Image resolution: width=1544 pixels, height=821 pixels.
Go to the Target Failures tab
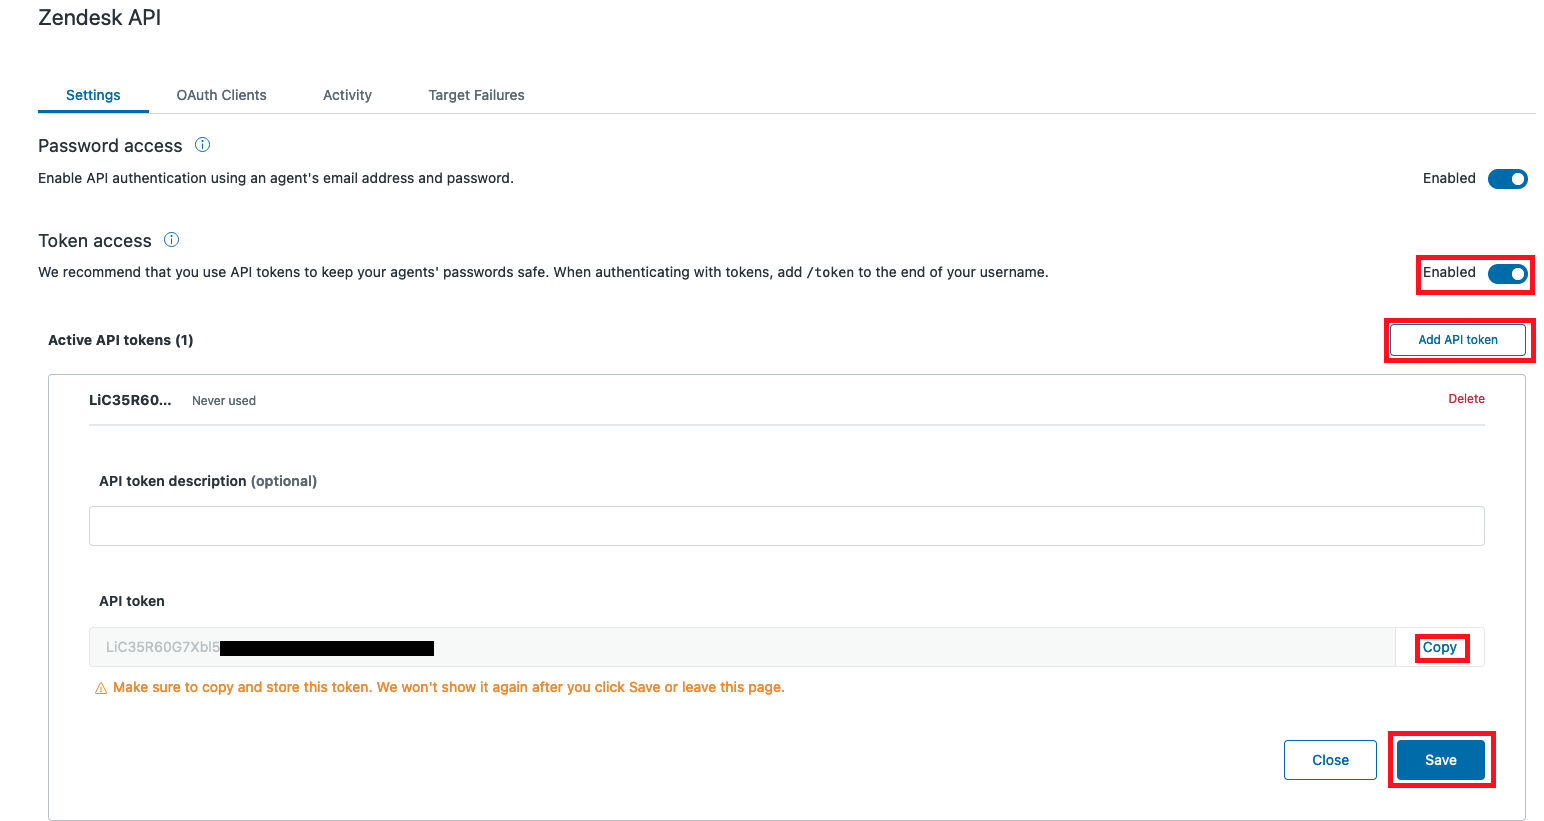[476, 95]
